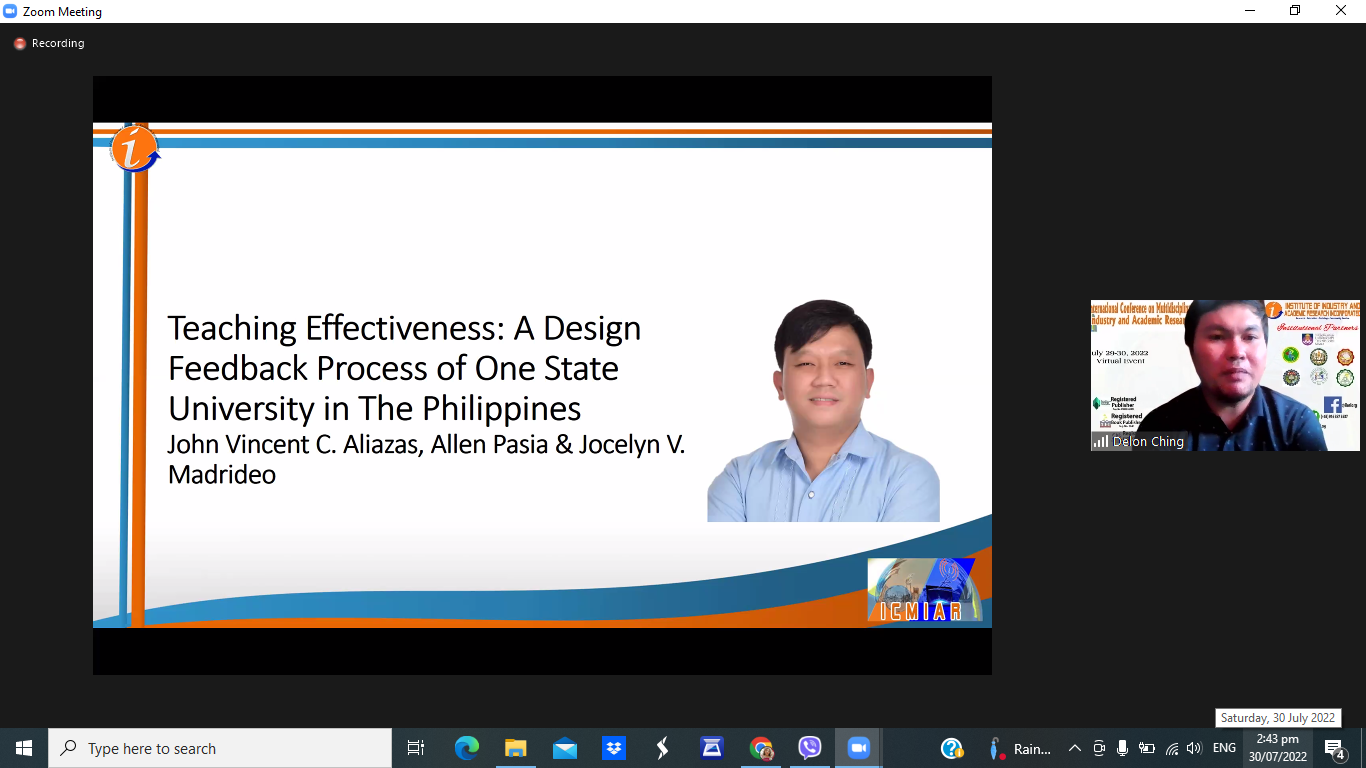Open the notification Action Center

[x=1334, y=748]
